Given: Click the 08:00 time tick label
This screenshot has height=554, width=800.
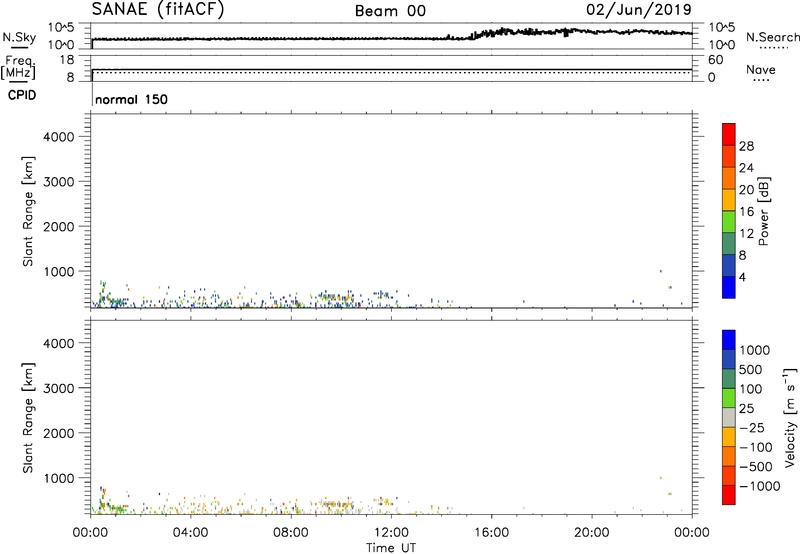Looking at the screenshot, I should click(291, 533).
